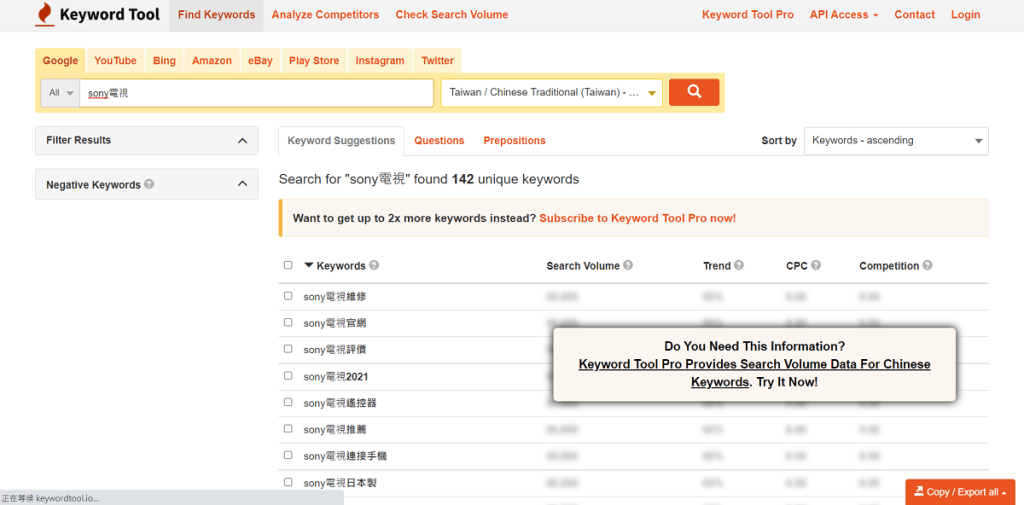Switch to the Instagram tab
This screenshot has width=1024, height=505.
click(x=380, y=61)
